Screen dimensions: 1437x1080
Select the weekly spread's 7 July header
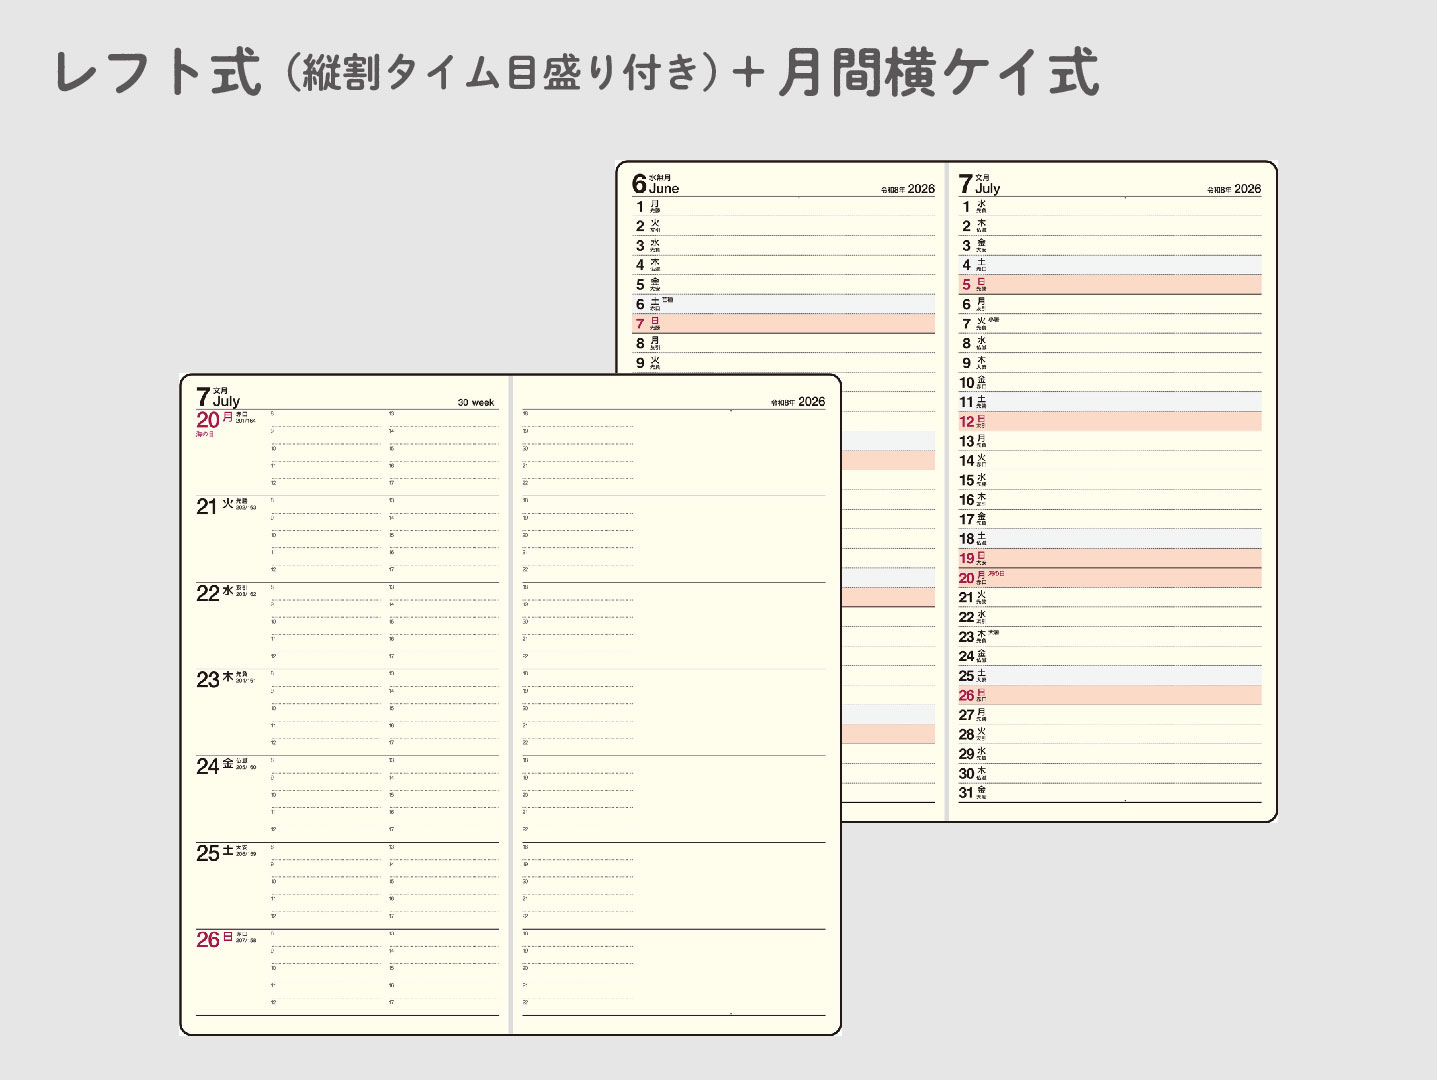[x=218, y=396]
